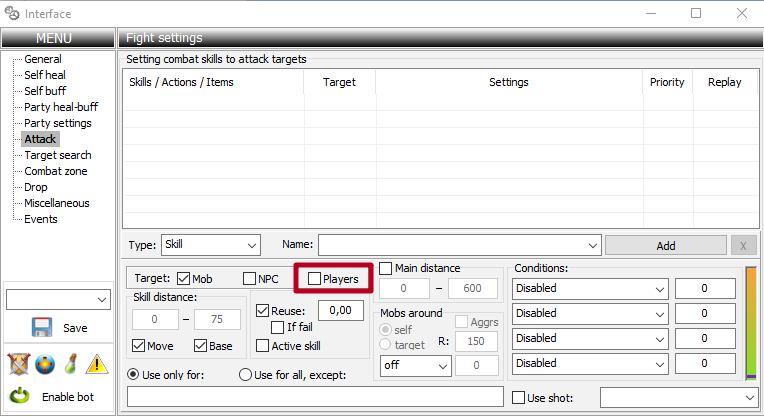The image size is (764, 416).
Task: Click the Interface app icon in title bar
Action: coord(13,14)
